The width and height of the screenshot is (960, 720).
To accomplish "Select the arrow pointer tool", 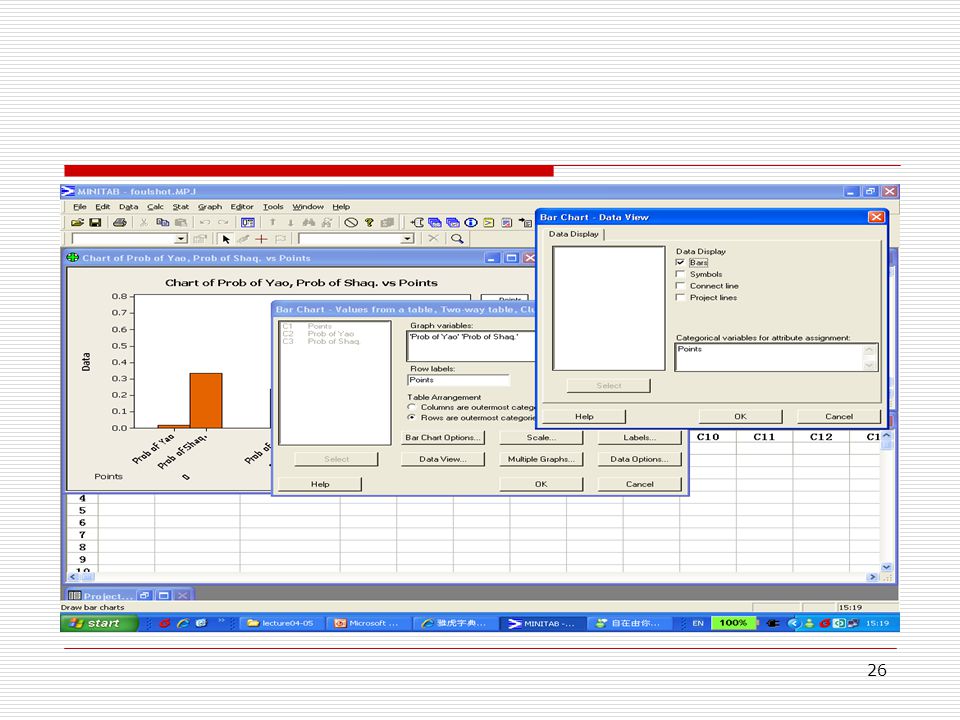I will point(227,239).
